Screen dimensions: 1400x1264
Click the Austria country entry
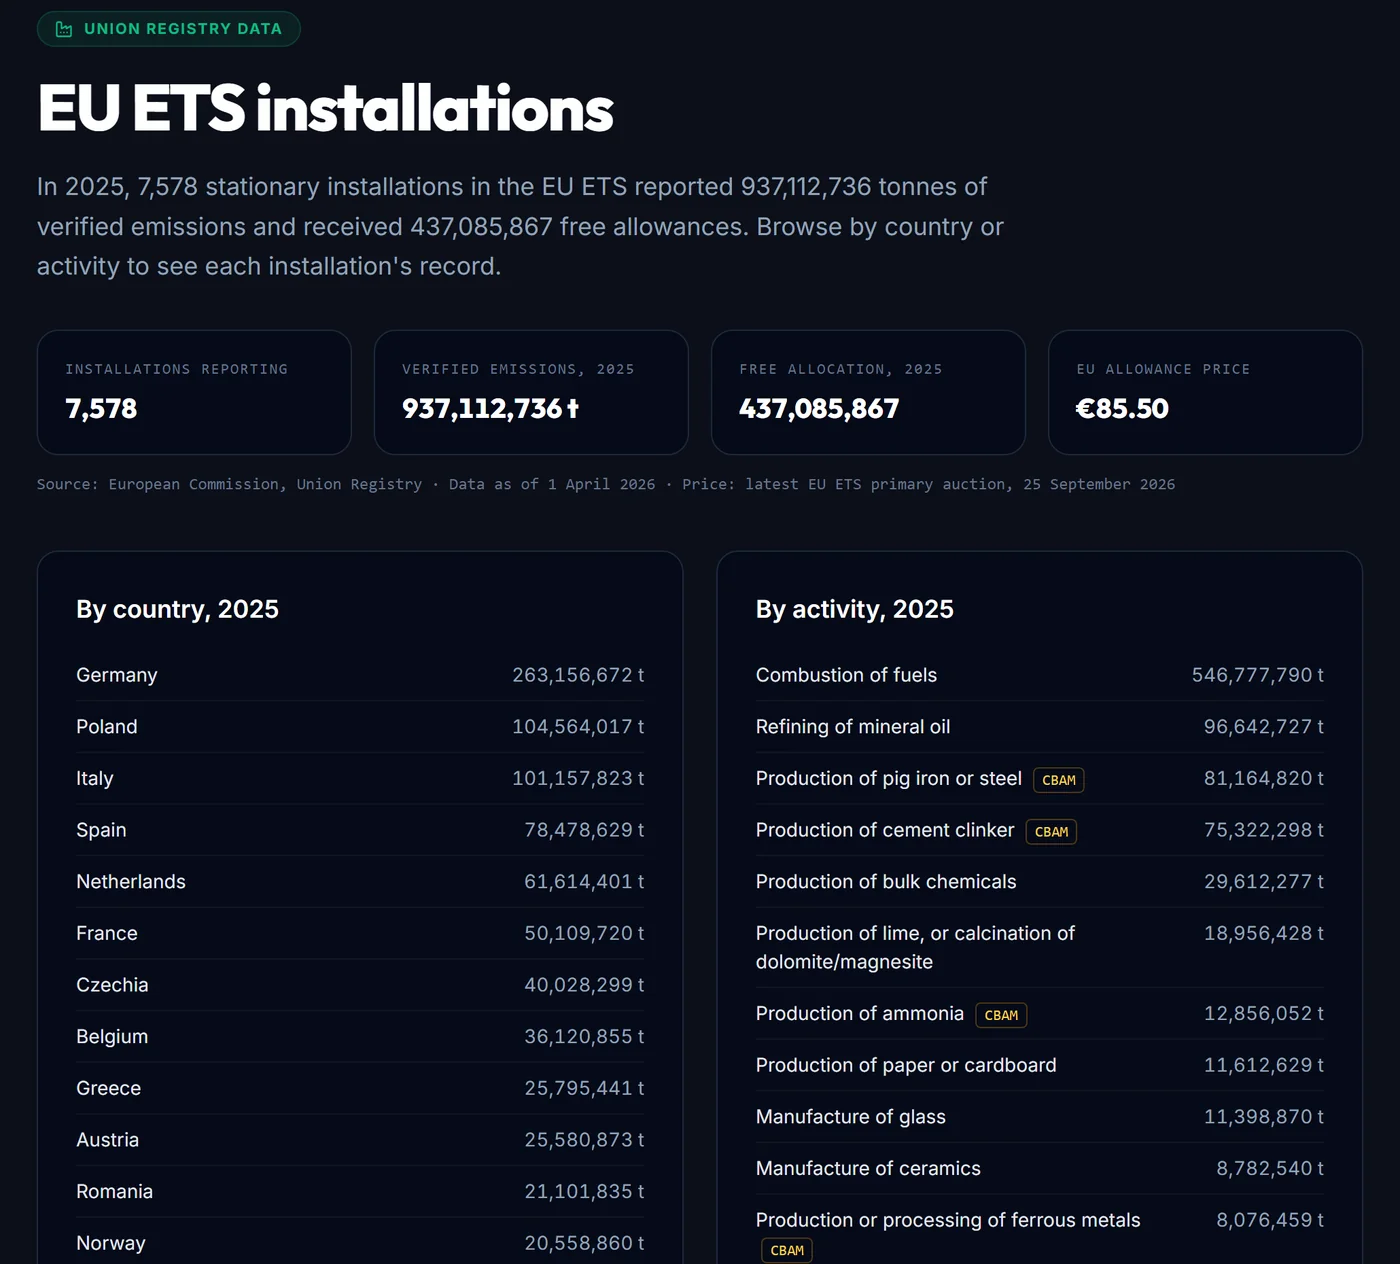tap(360, 1140)
